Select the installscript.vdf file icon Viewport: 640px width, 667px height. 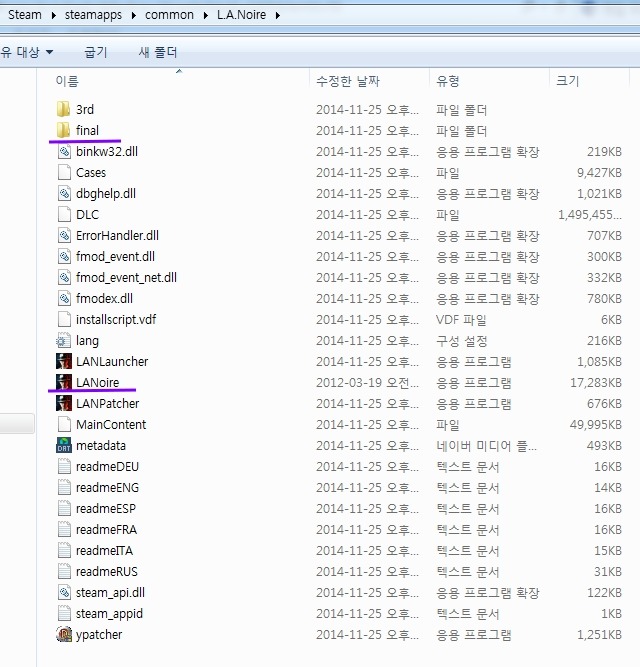coord(64,319)
